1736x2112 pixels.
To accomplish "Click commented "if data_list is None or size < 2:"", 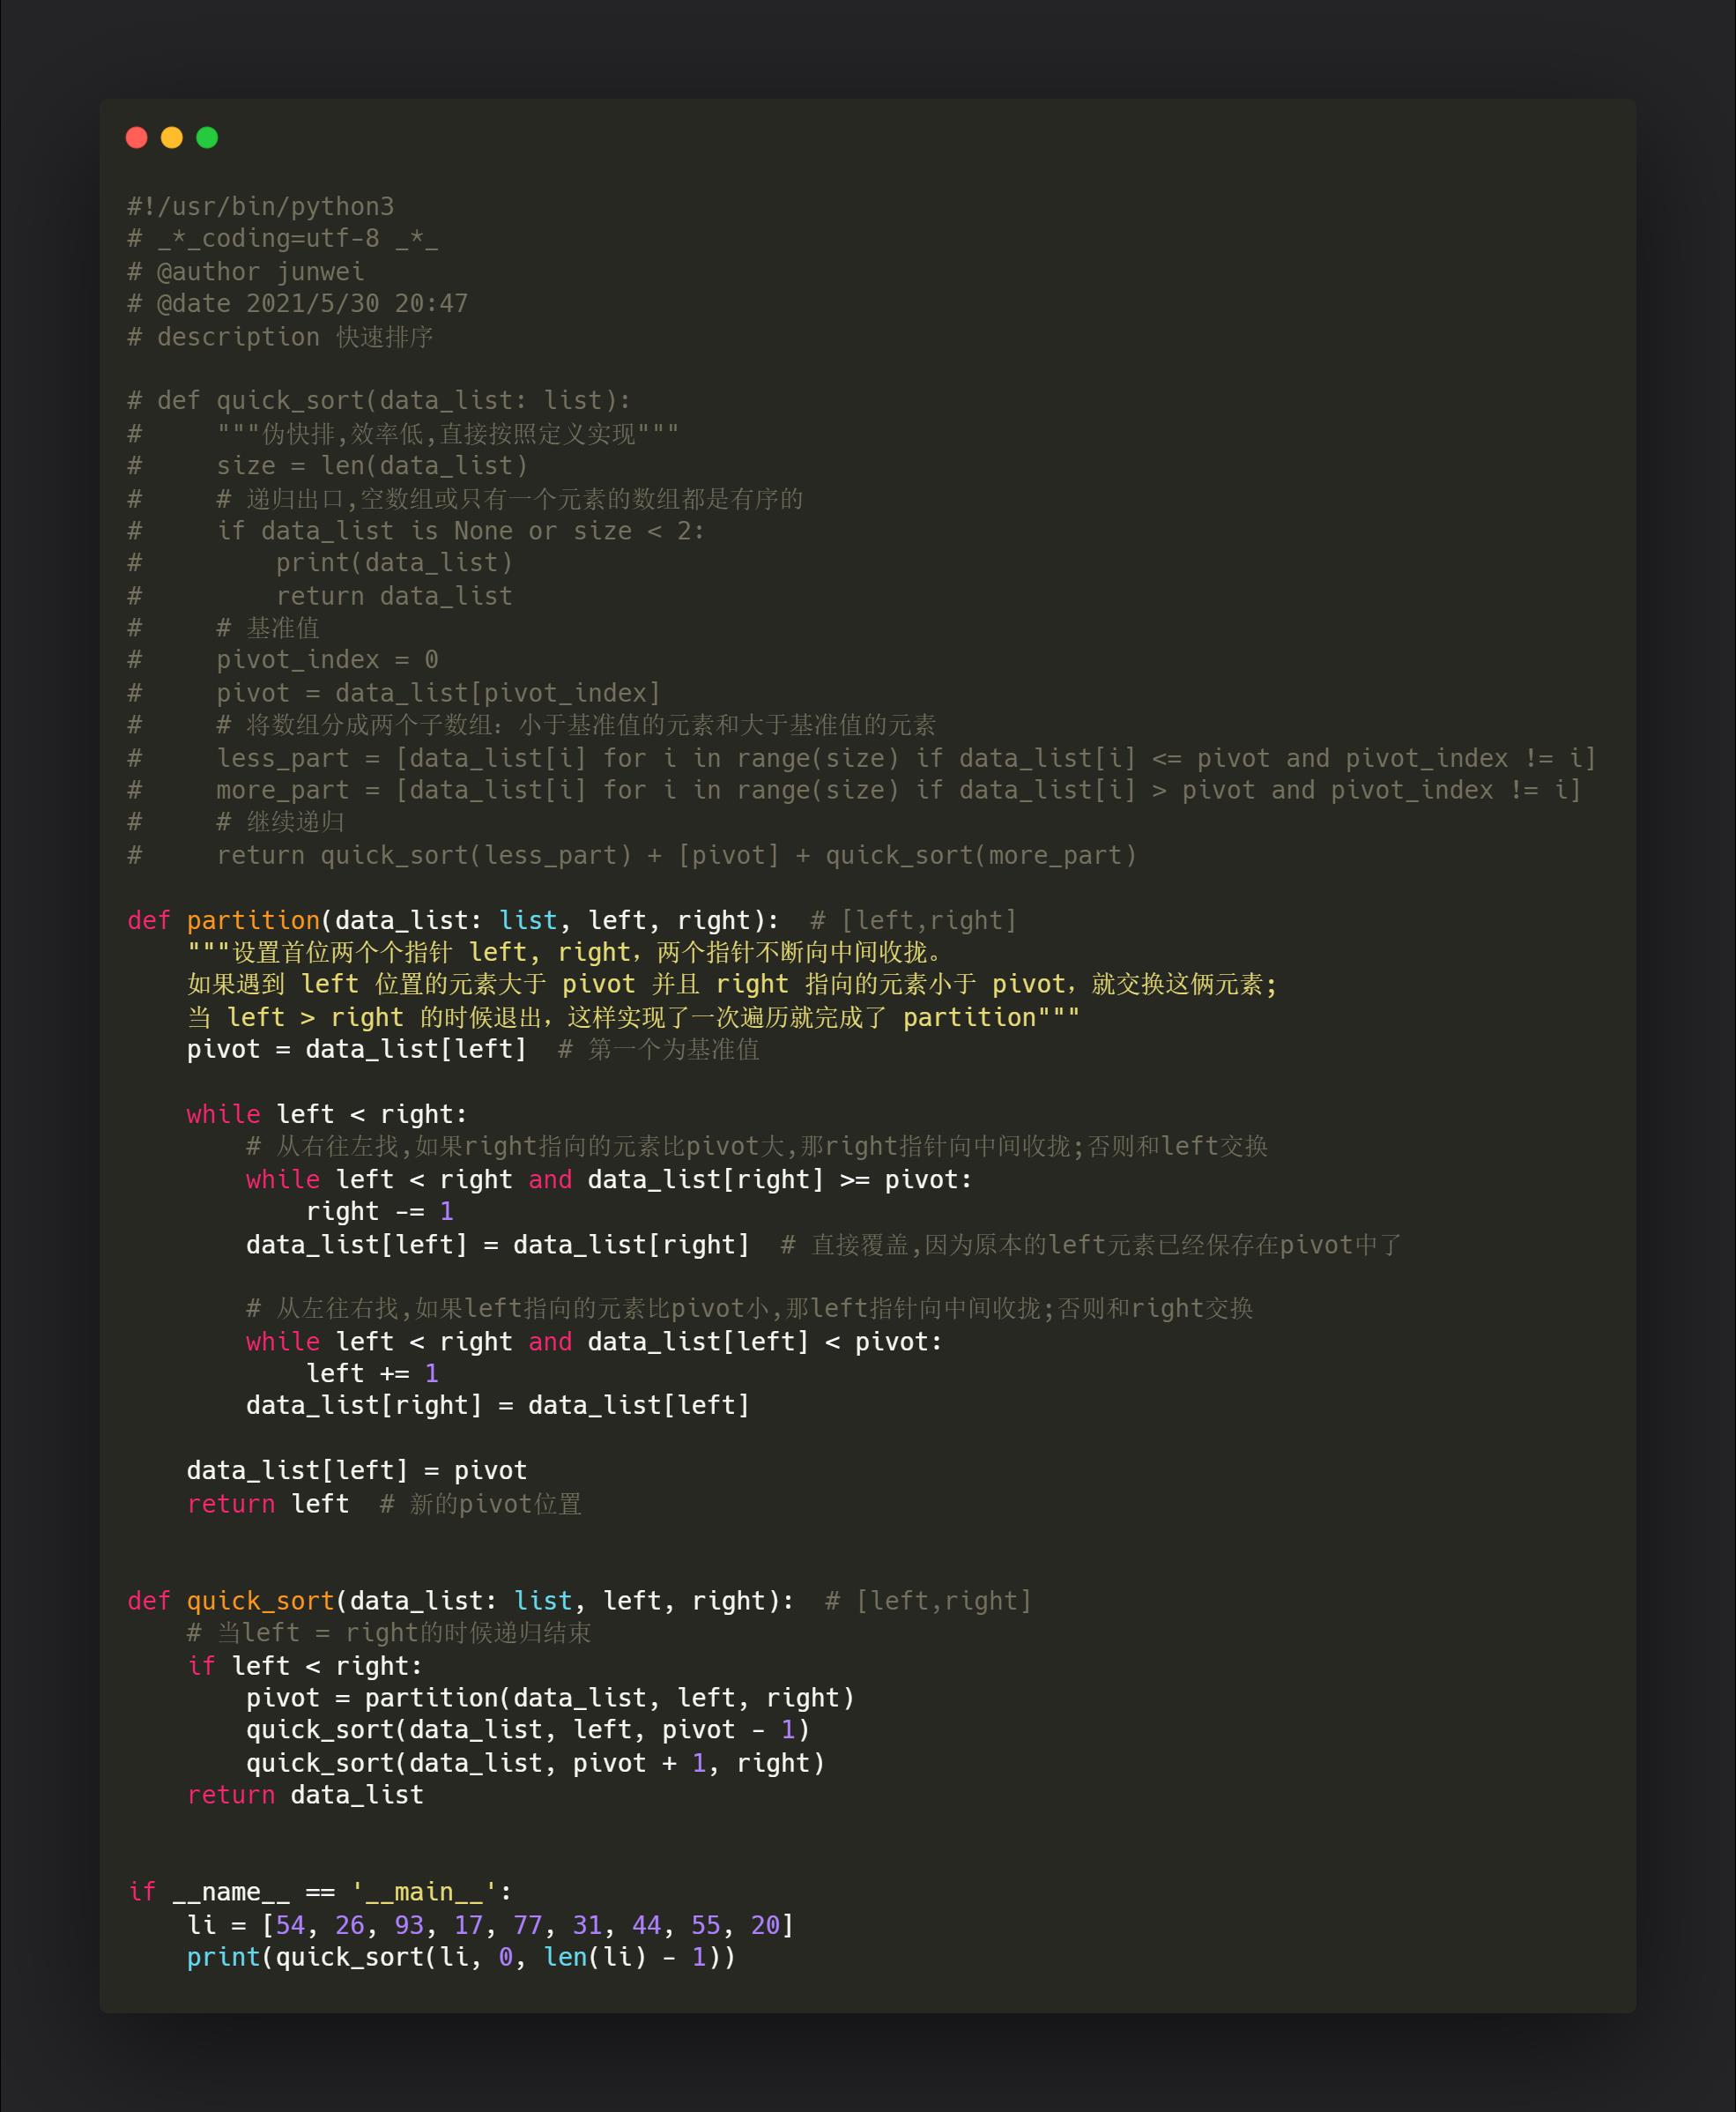I will [x=461, y=530].
